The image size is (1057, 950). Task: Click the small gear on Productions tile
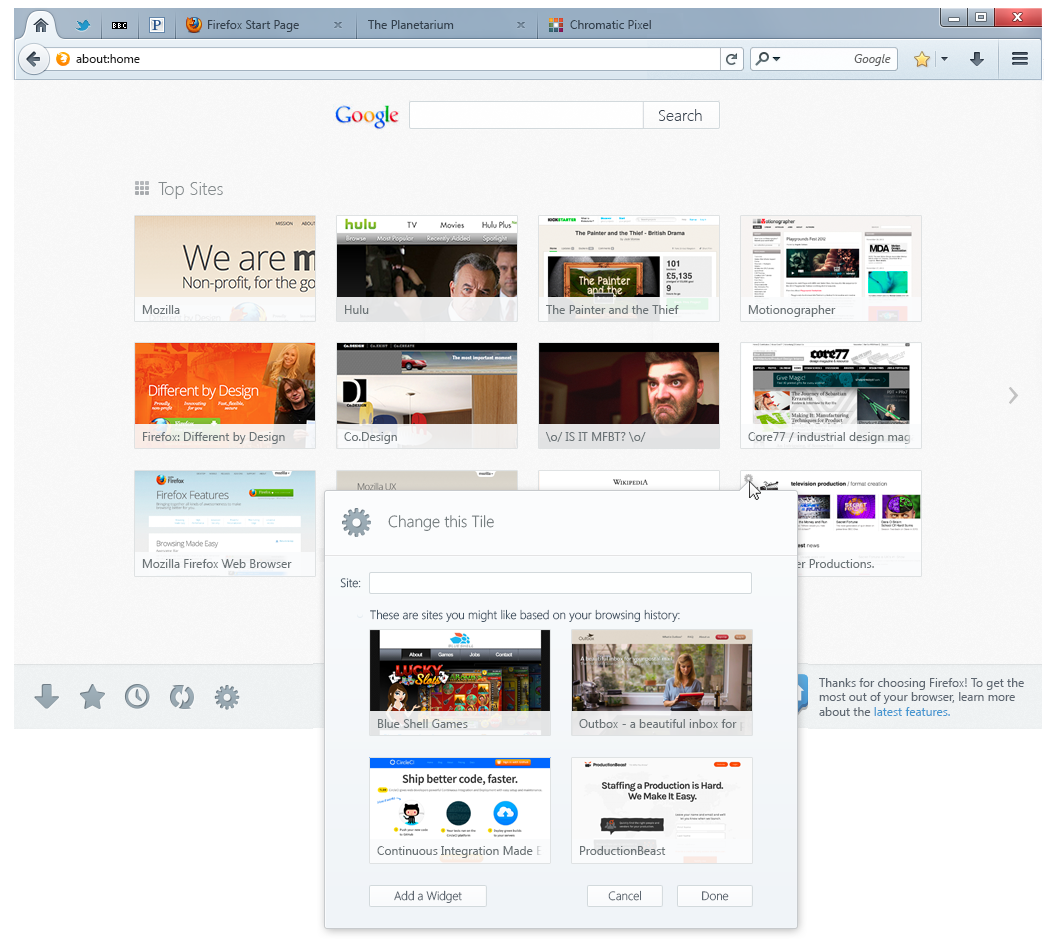click(x=748, y=479)
